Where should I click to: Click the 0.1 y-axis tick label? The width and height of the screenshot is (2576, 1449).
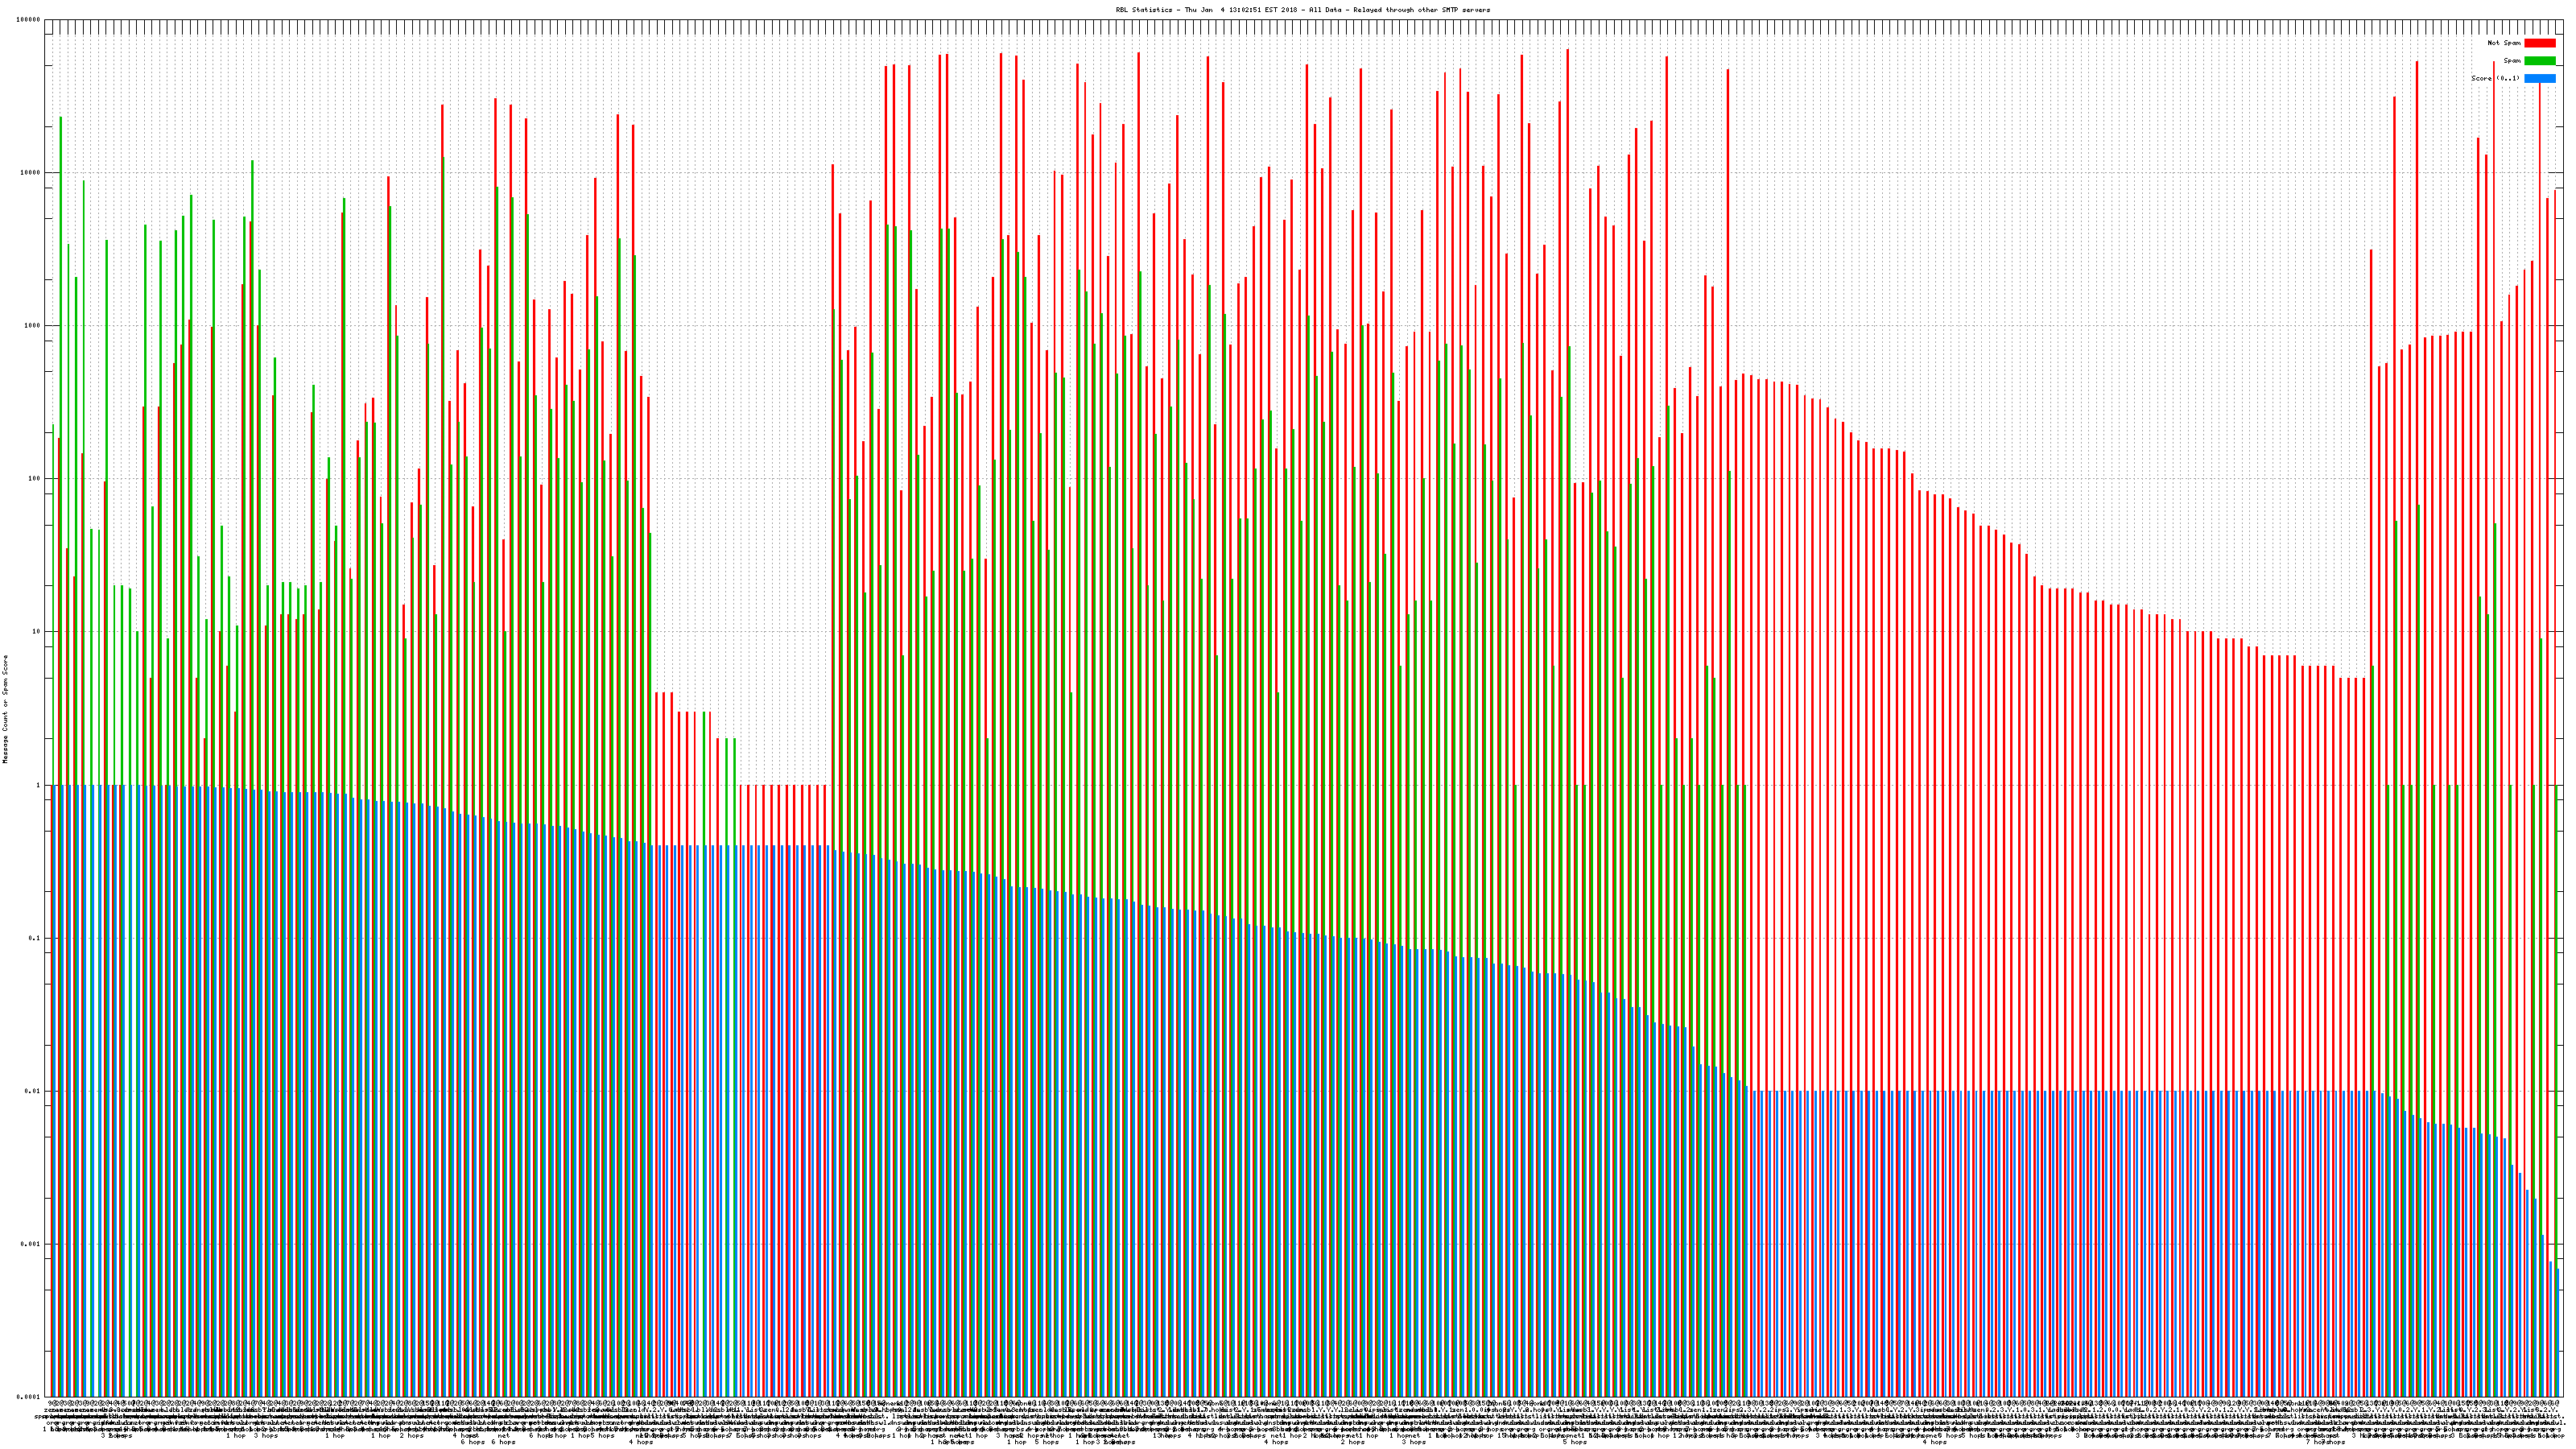pos(35,938)
